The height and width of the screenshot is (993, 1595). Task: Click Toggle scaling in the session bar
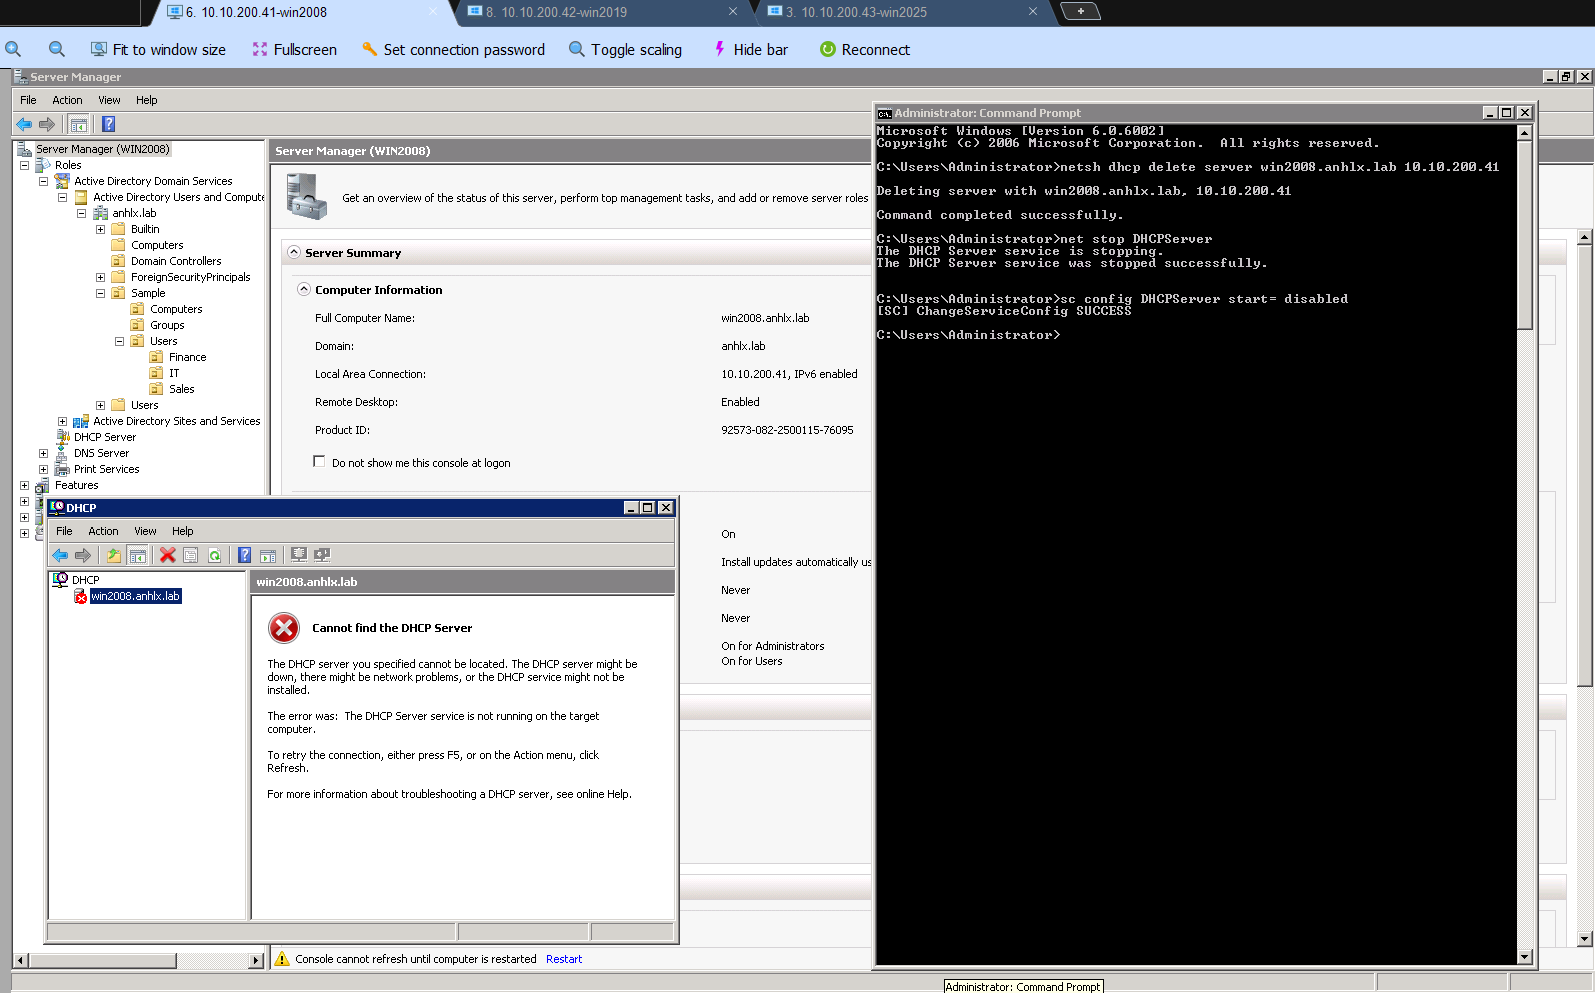(626, 49)
